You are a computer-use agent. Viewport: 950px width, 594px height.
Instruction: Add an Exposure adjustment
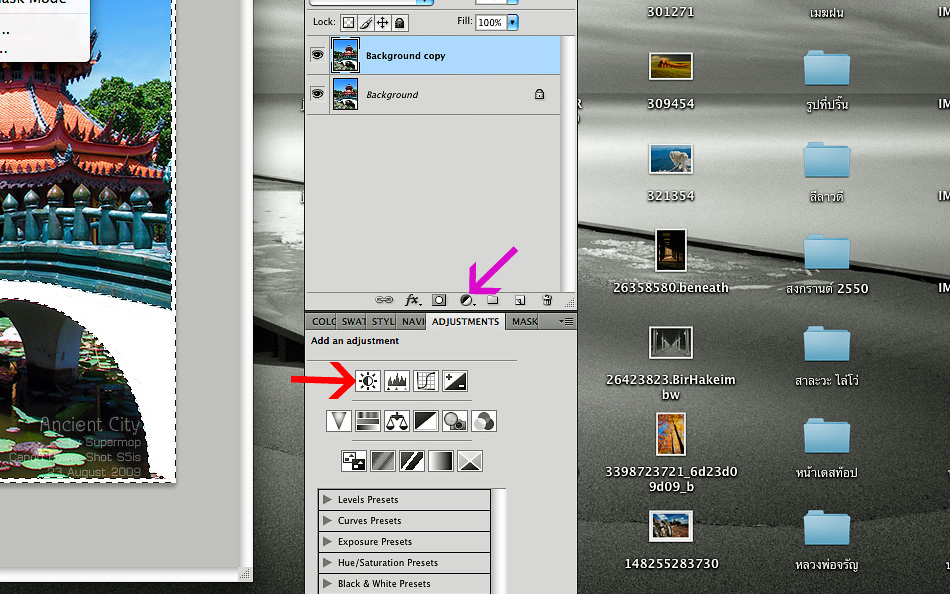[455, 381]
